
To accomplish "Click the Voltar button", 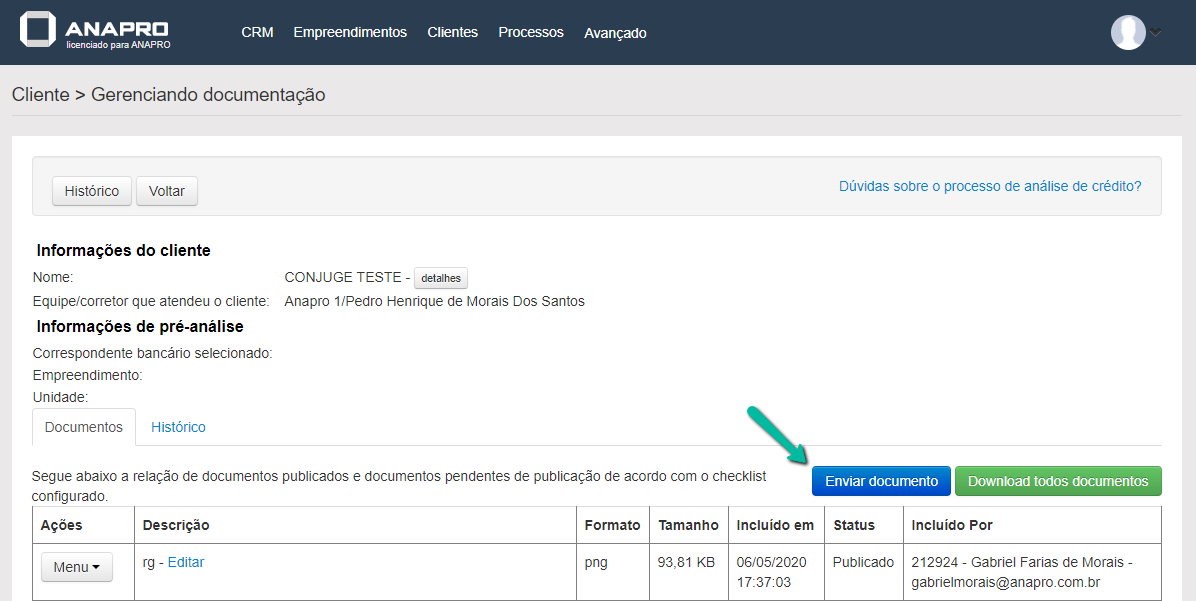I will tap(167, 191).
